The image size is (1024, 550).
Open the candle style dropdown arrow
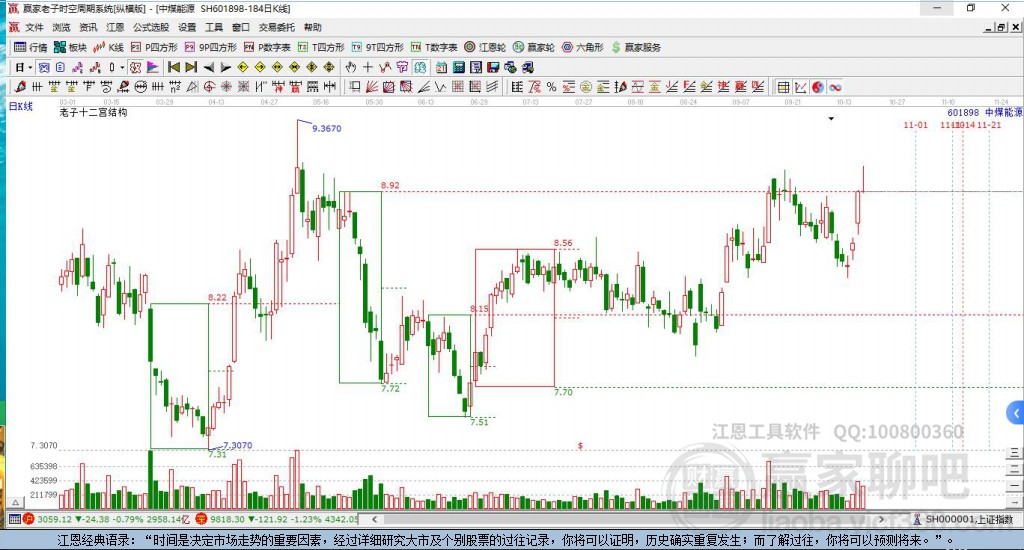(122, 67)
